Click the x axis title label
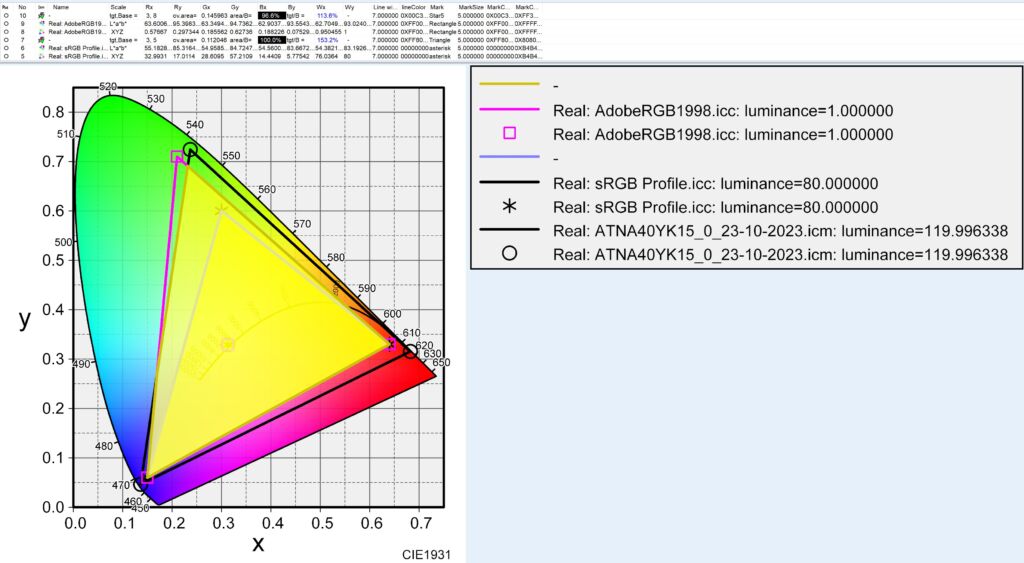 (258, 543)
